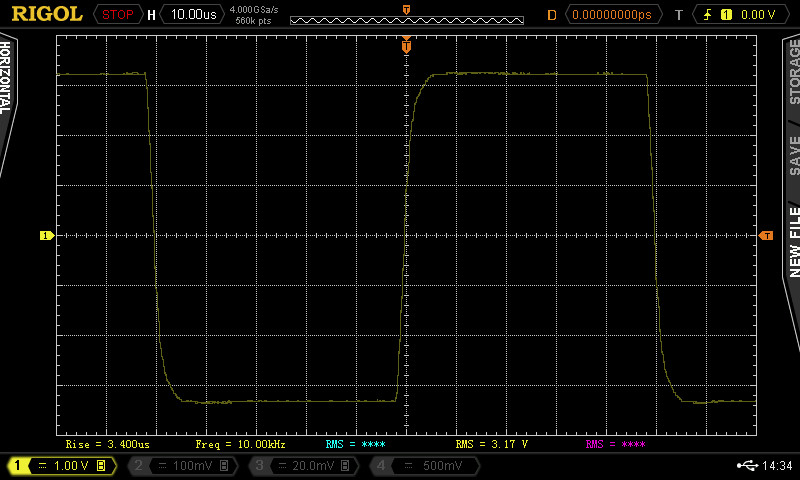This screenshot has width=800, height=480.
Task: Click the trigger position marker above the grid
Action: pyautogui.click(x=406, y=45)
